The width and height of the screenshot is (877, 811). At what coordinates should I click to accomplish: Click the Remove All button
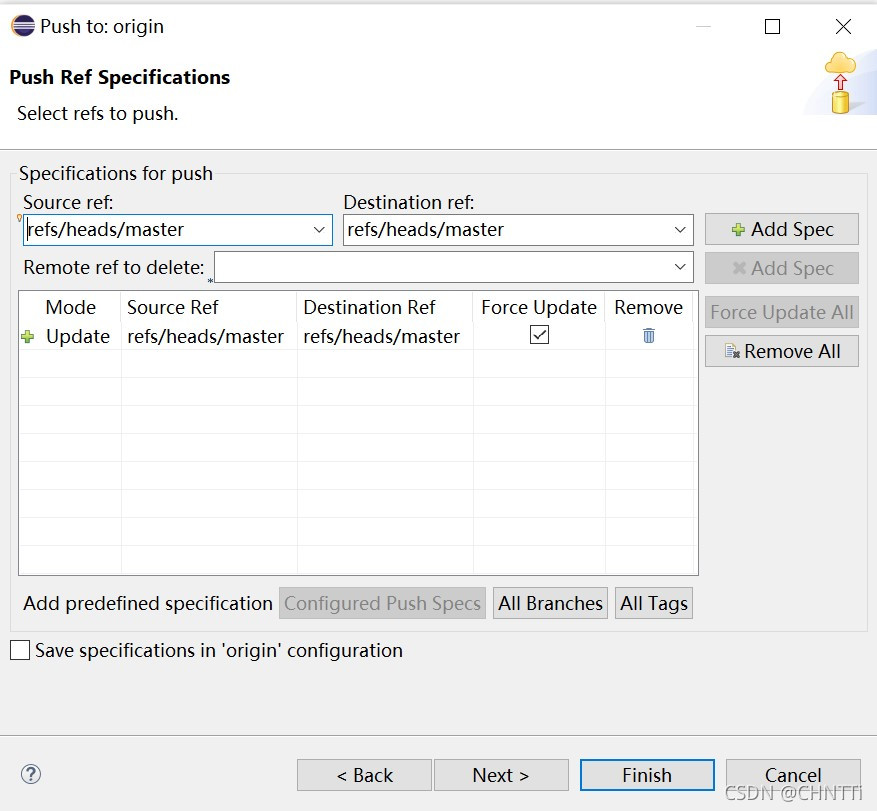click(781, 351)
